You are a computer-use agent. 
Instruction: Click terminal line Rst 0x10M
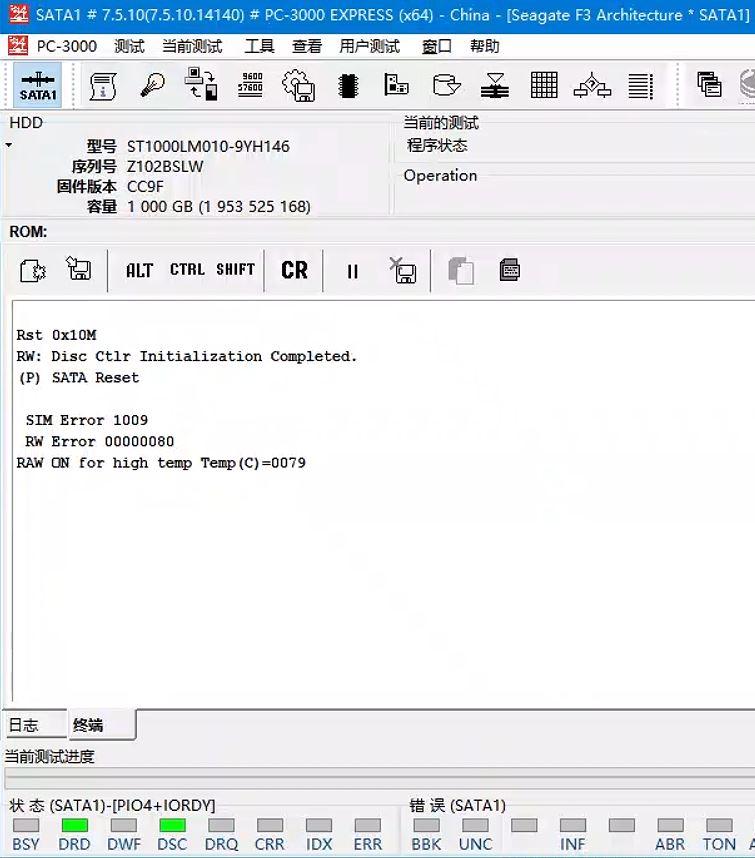[x=56, y=334]
